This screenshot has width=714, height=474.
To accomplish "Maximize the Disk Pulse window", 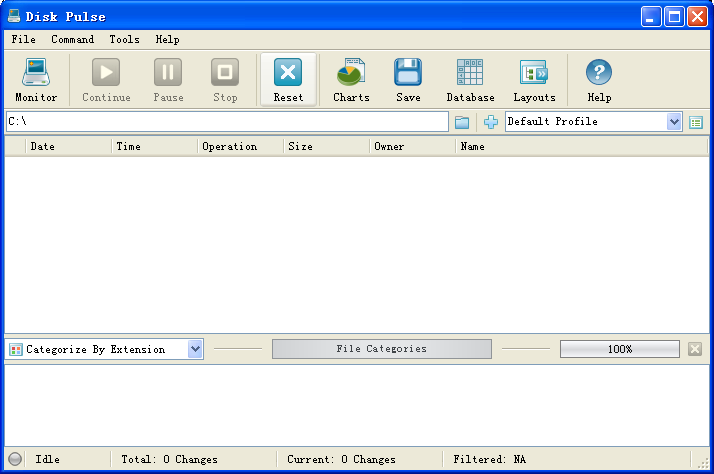I will point(674,17).
